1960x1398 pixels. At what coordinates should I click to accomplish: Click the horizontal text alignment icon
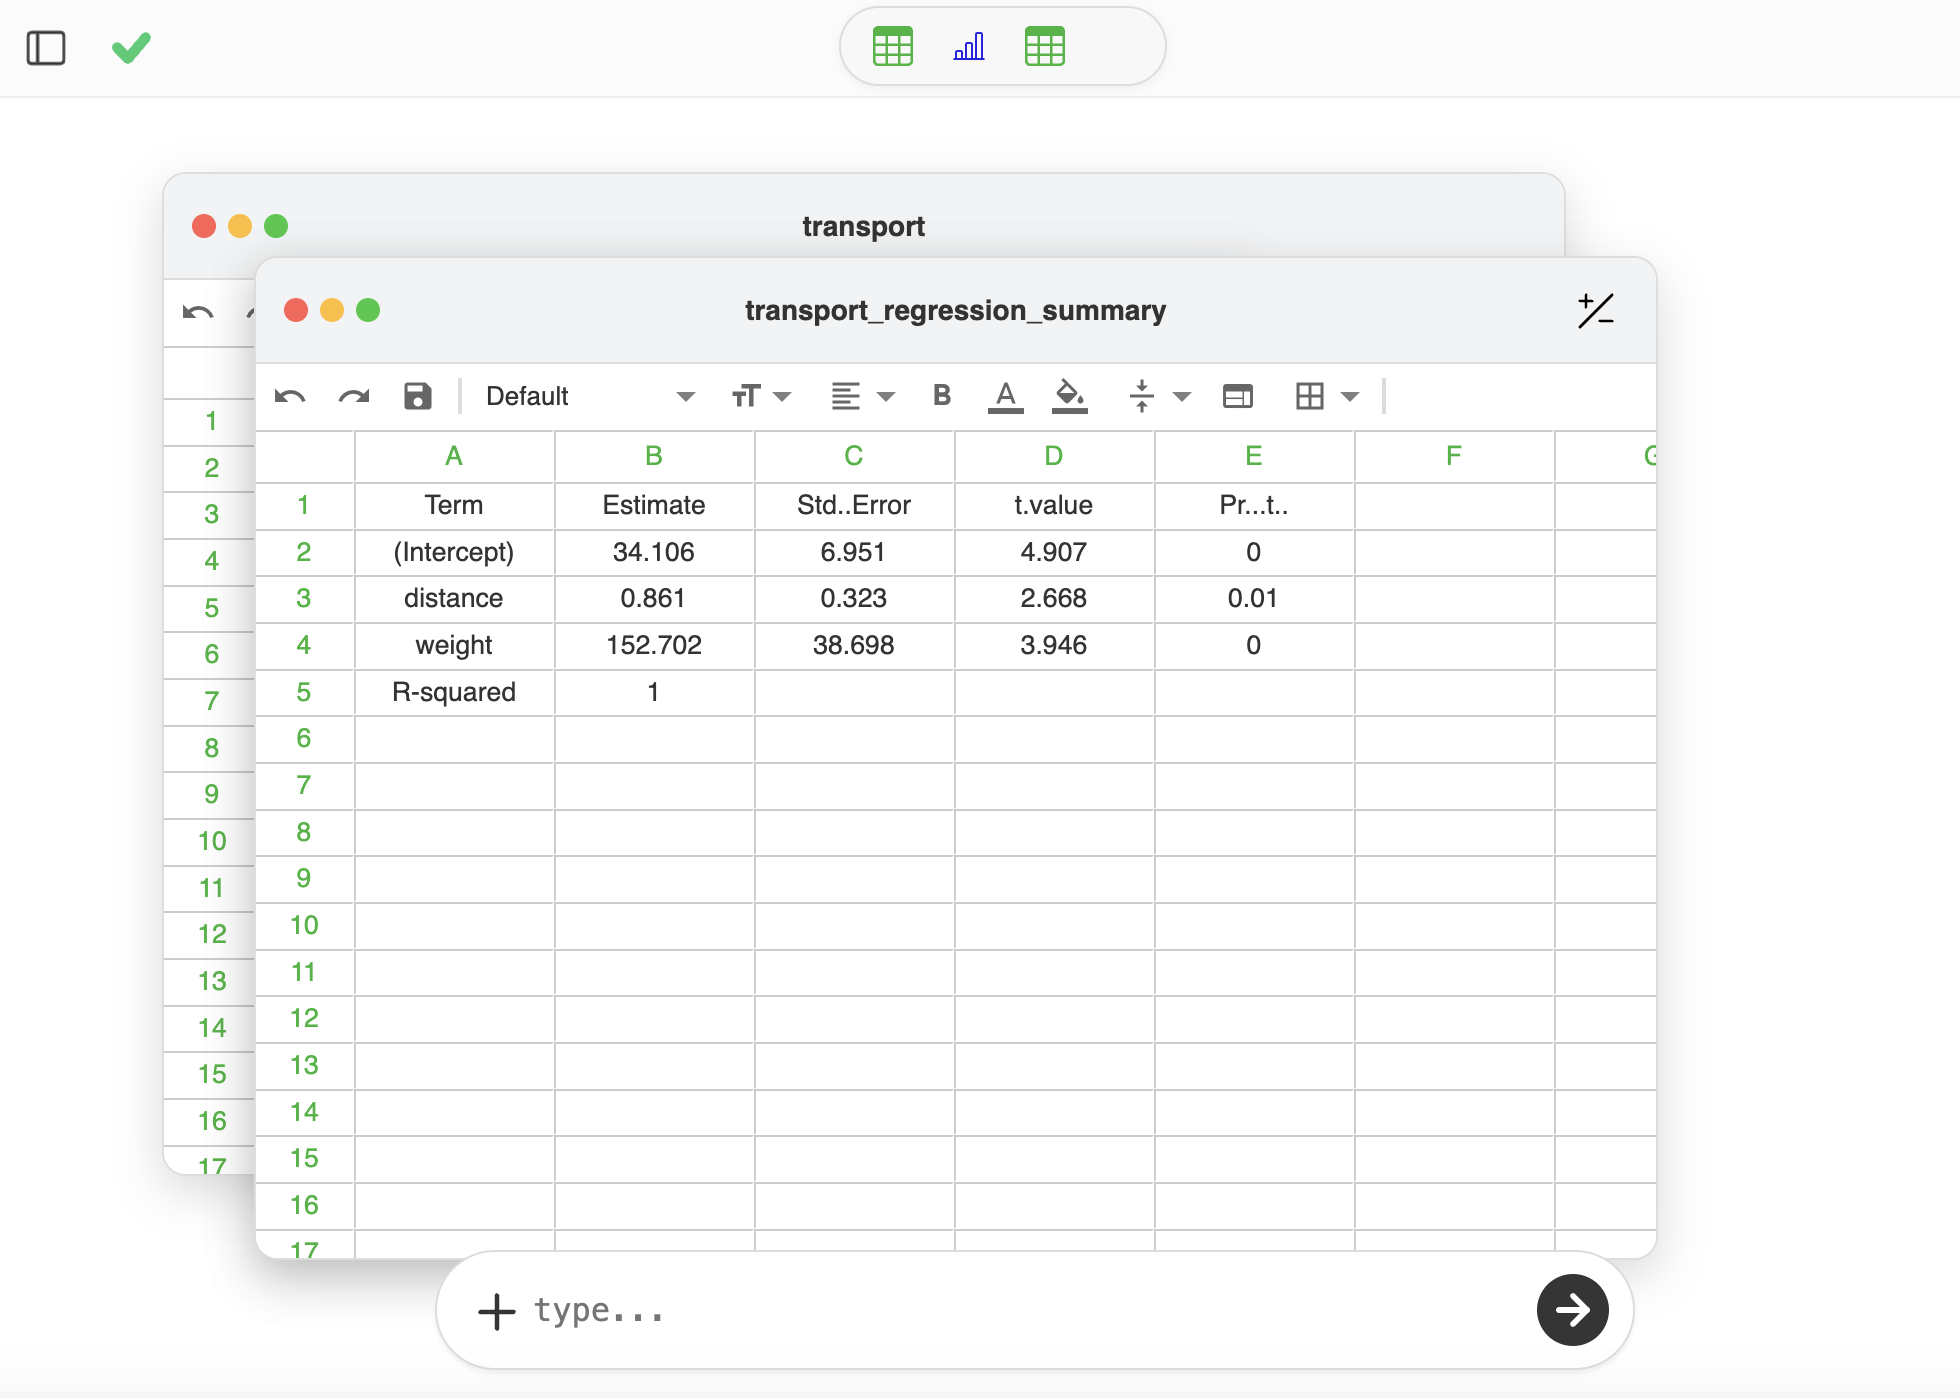coord(846,397)
